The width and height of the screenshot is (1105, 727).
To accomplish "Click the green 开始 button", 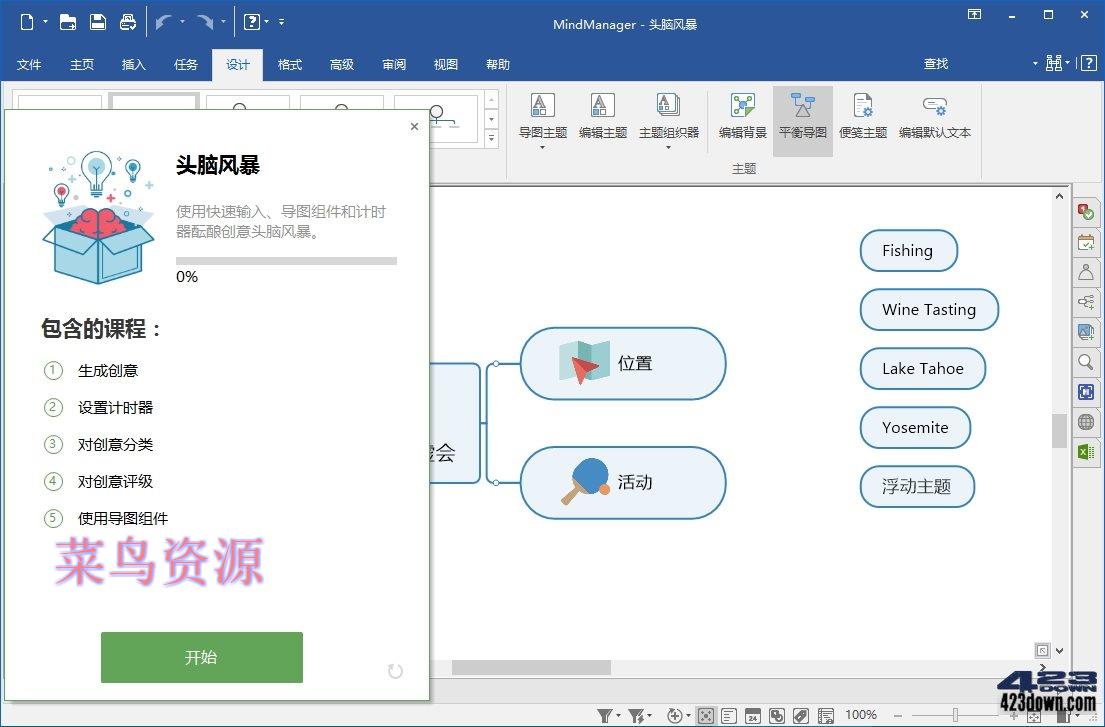I will (x=201, y=658).
